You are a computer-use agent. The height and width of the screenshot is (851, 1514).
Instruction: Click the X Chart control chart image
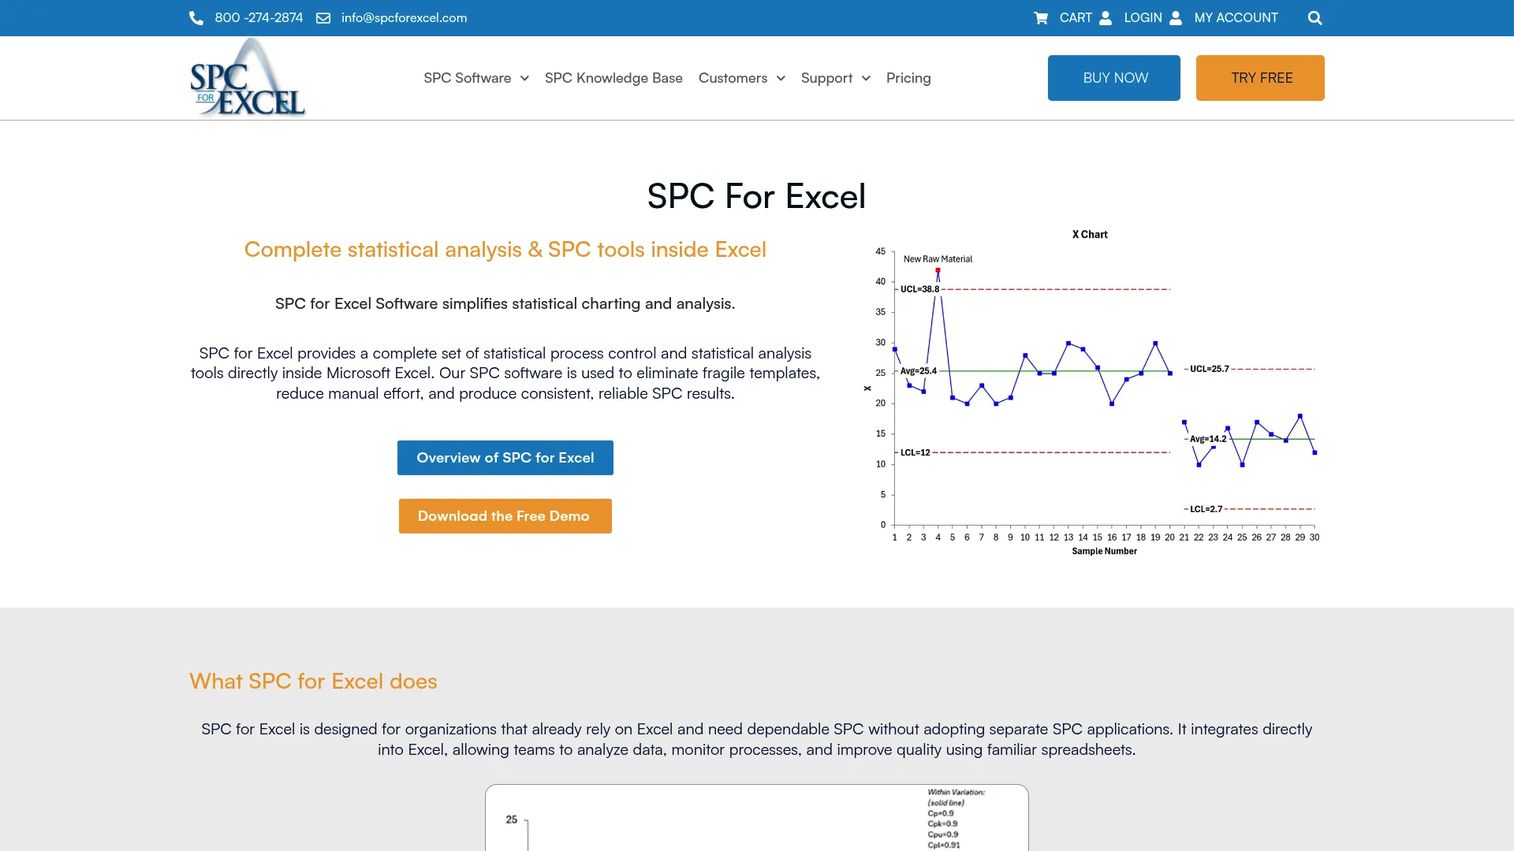click(x=1092, y=391)
